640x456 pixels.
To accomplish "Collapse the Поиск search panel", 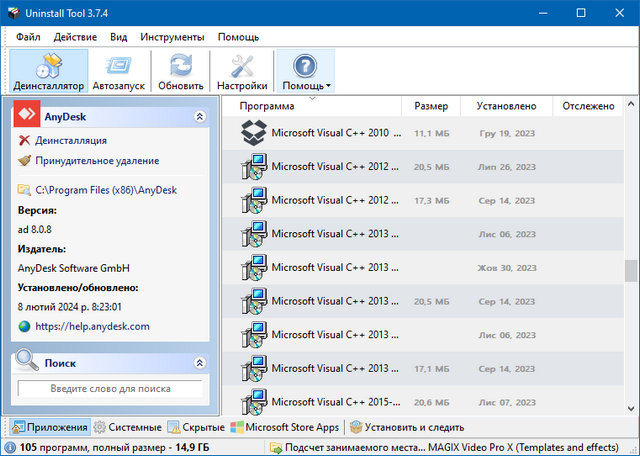I will pos(199,363).
